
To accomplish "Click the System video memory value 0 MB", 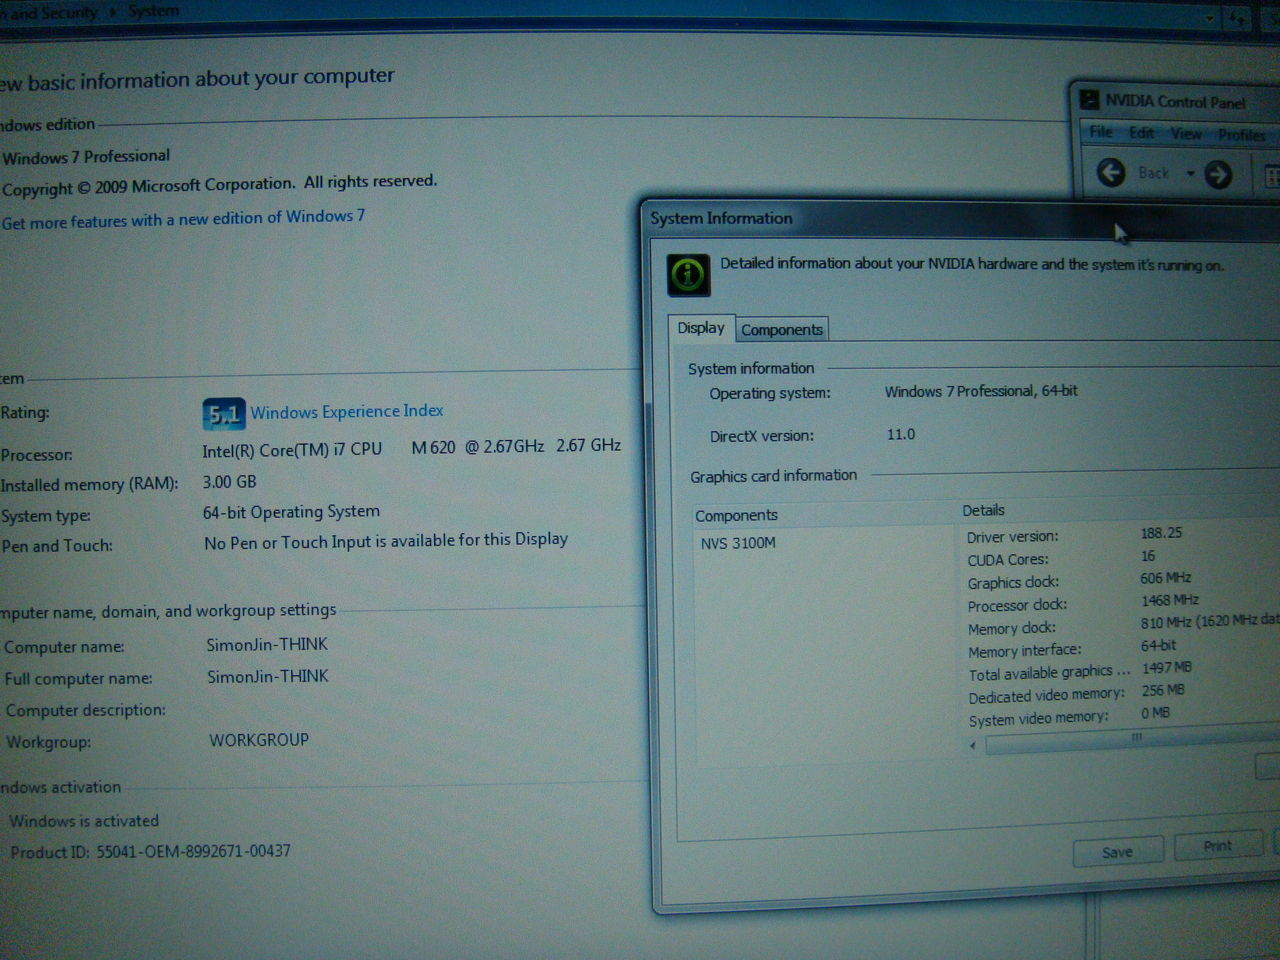I will (1156, 713).
